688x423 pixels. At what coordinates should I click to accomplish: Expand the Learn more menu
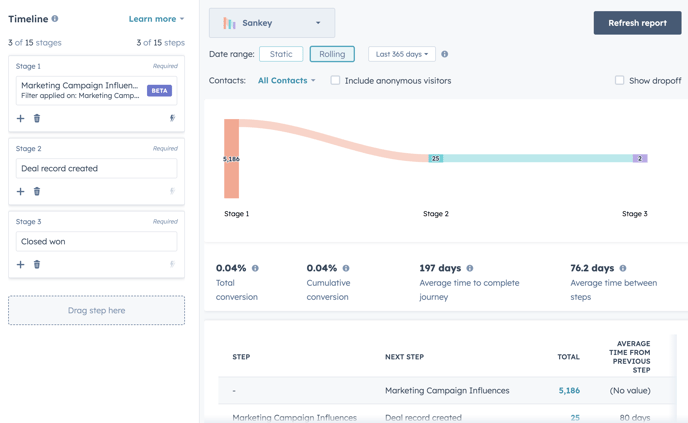click(156, 19)
